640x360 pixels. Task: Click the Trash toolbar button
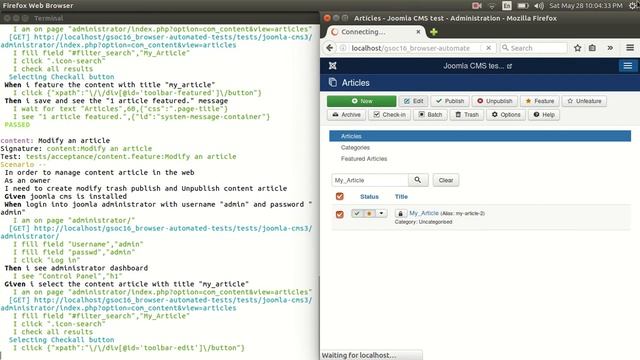pos(467,115)
